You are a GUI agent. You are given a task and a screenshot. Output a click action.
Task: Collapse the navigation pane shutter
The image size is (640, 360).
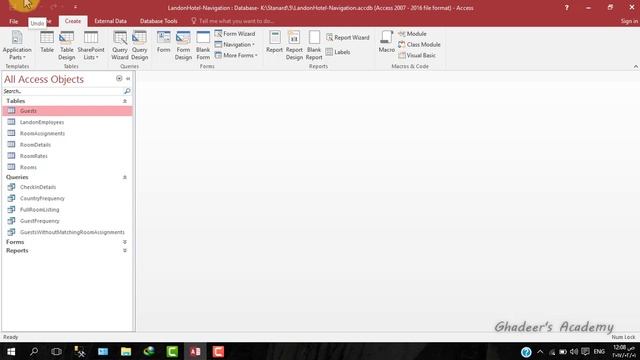[x=128, y=78]
